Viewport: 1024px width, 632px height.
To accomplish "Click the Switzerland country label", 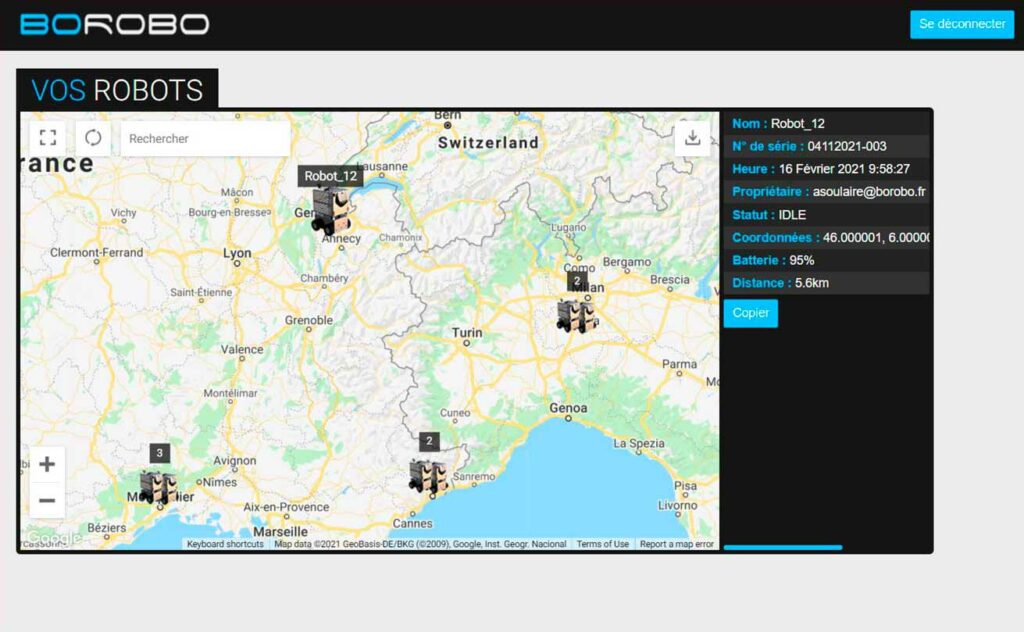I will tap(488, 142).
